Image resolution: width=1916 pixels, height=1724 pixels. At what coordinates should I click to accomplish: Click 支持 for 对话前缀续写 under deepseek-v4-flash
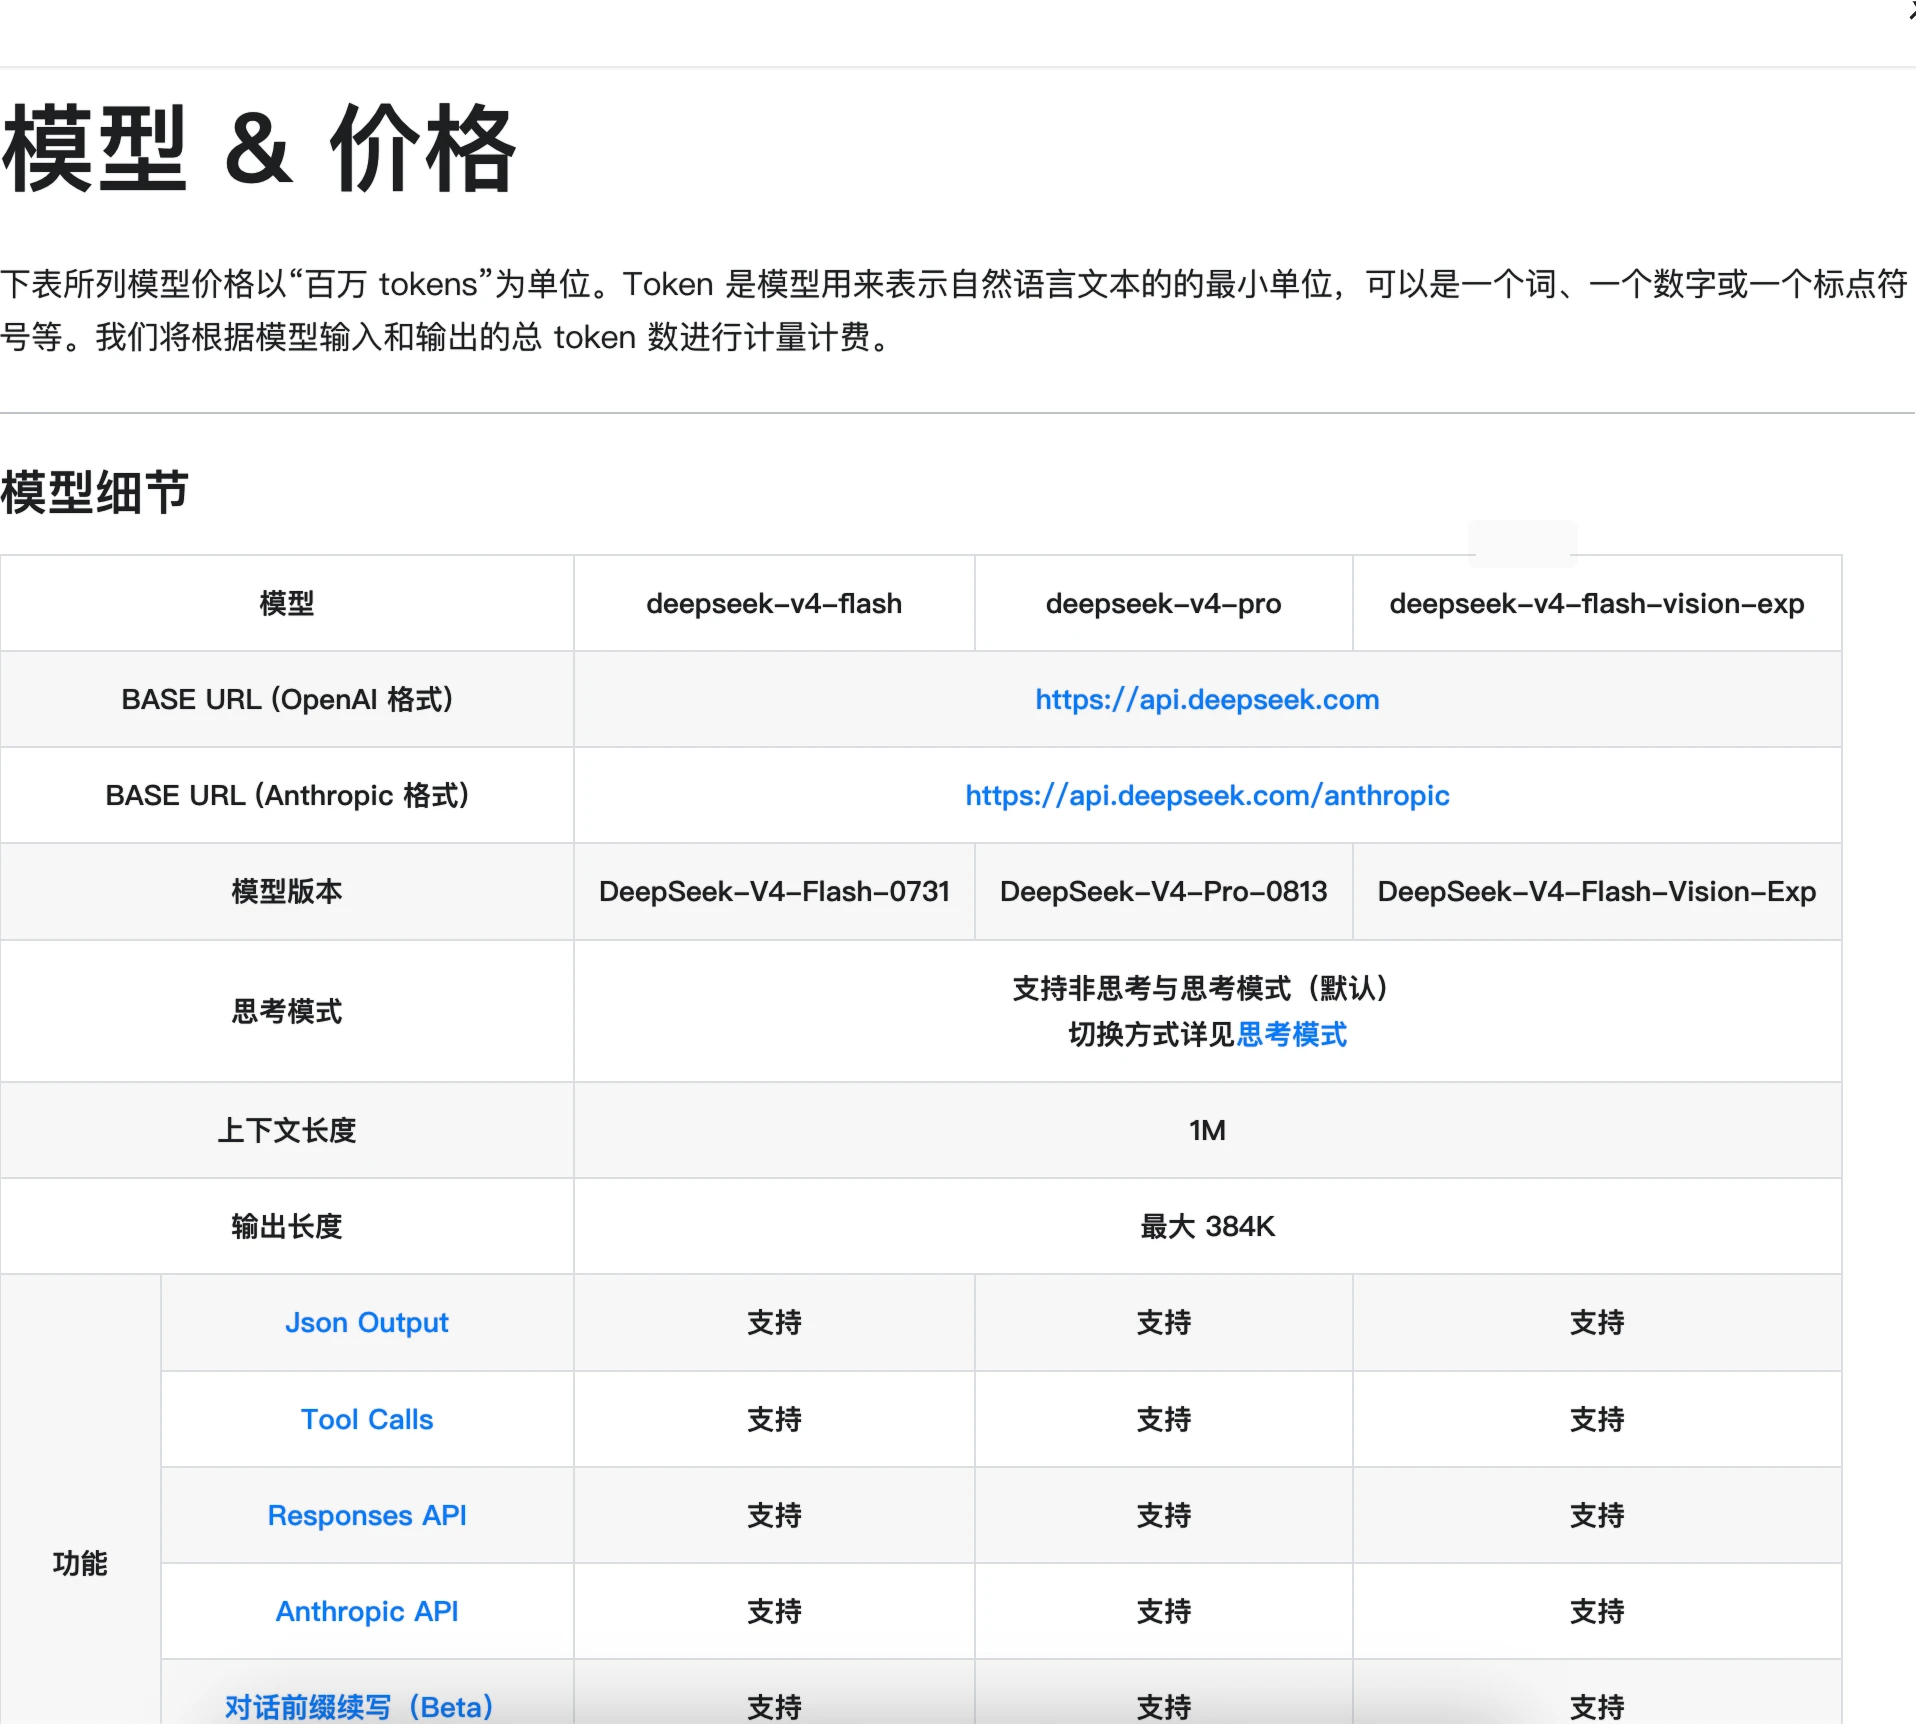click(774, 1707)
